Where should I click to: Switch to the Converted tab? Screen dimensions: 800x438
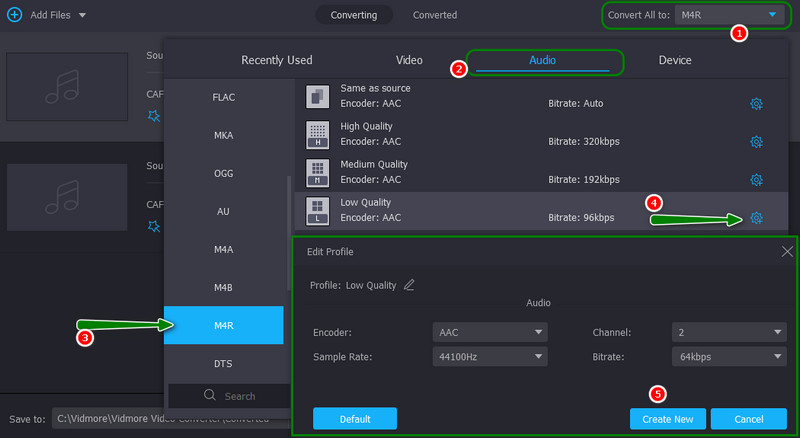pos(435,15)
